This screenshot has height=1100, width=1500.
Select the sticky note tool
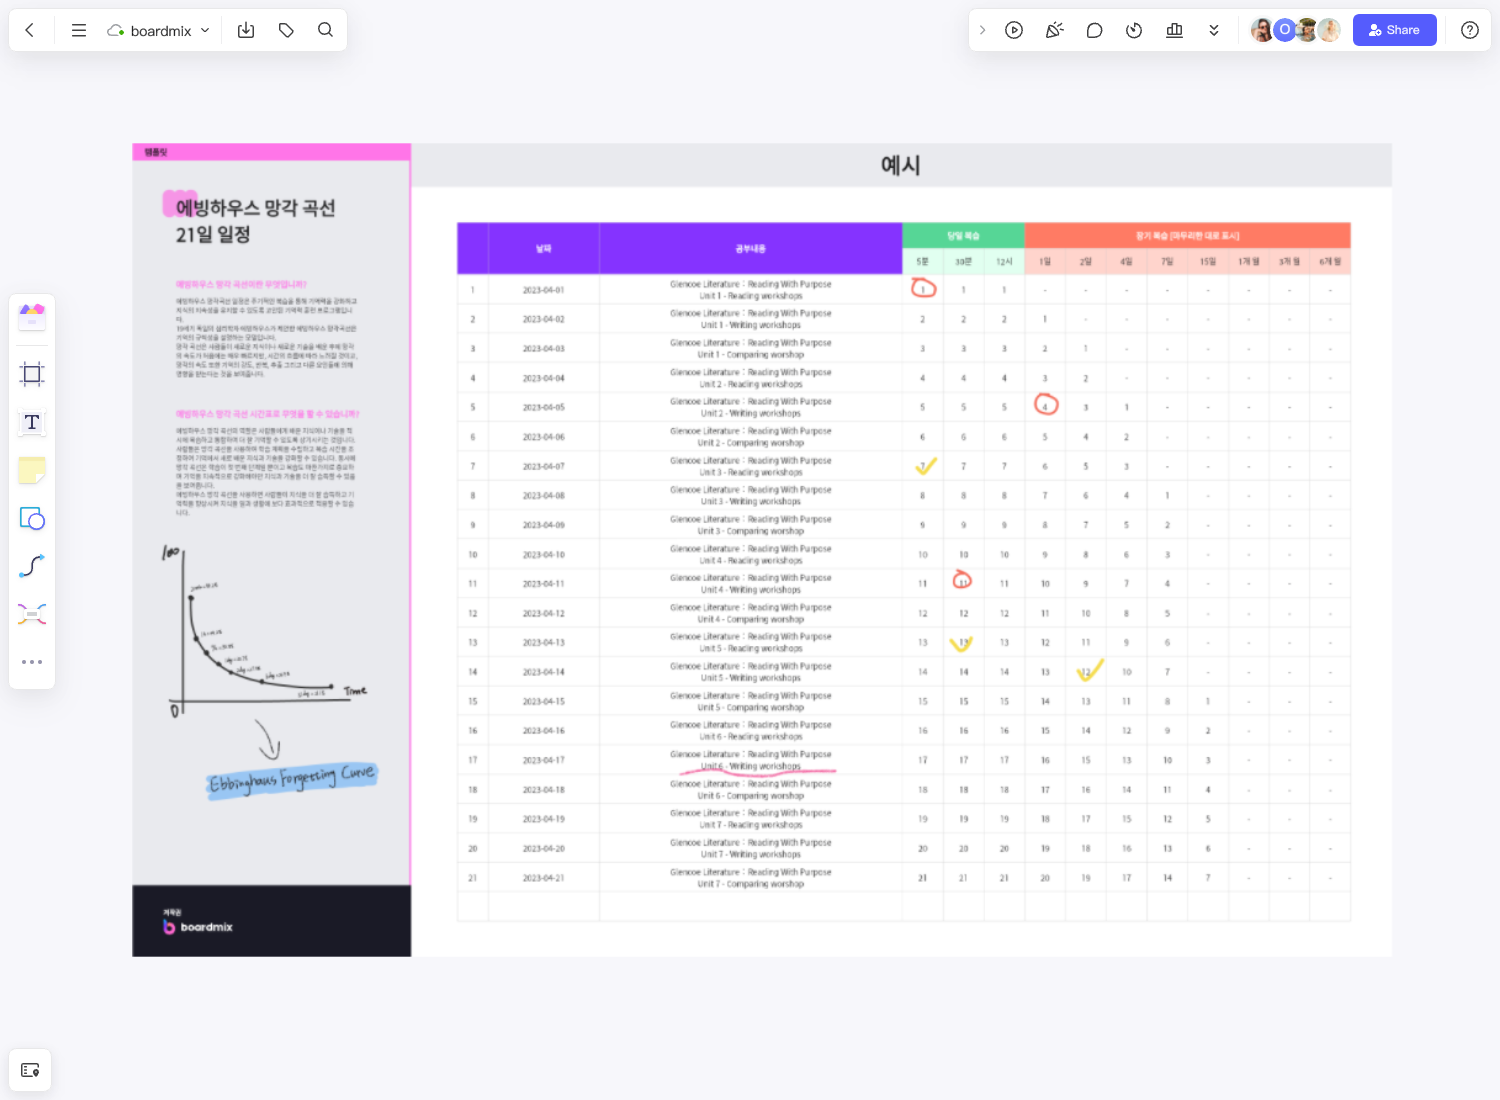coord(32,470)
